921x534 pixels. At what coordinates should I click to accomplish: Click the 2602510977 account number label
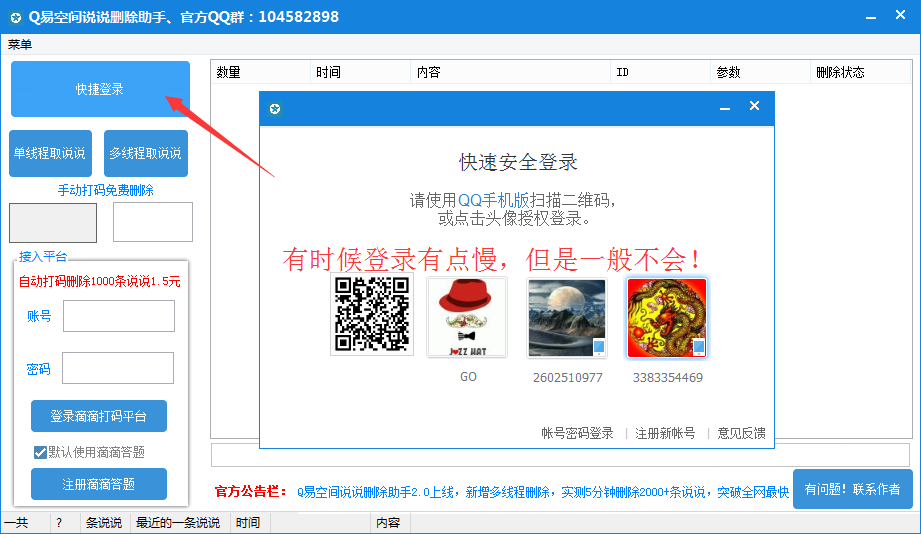click(568, 378)
